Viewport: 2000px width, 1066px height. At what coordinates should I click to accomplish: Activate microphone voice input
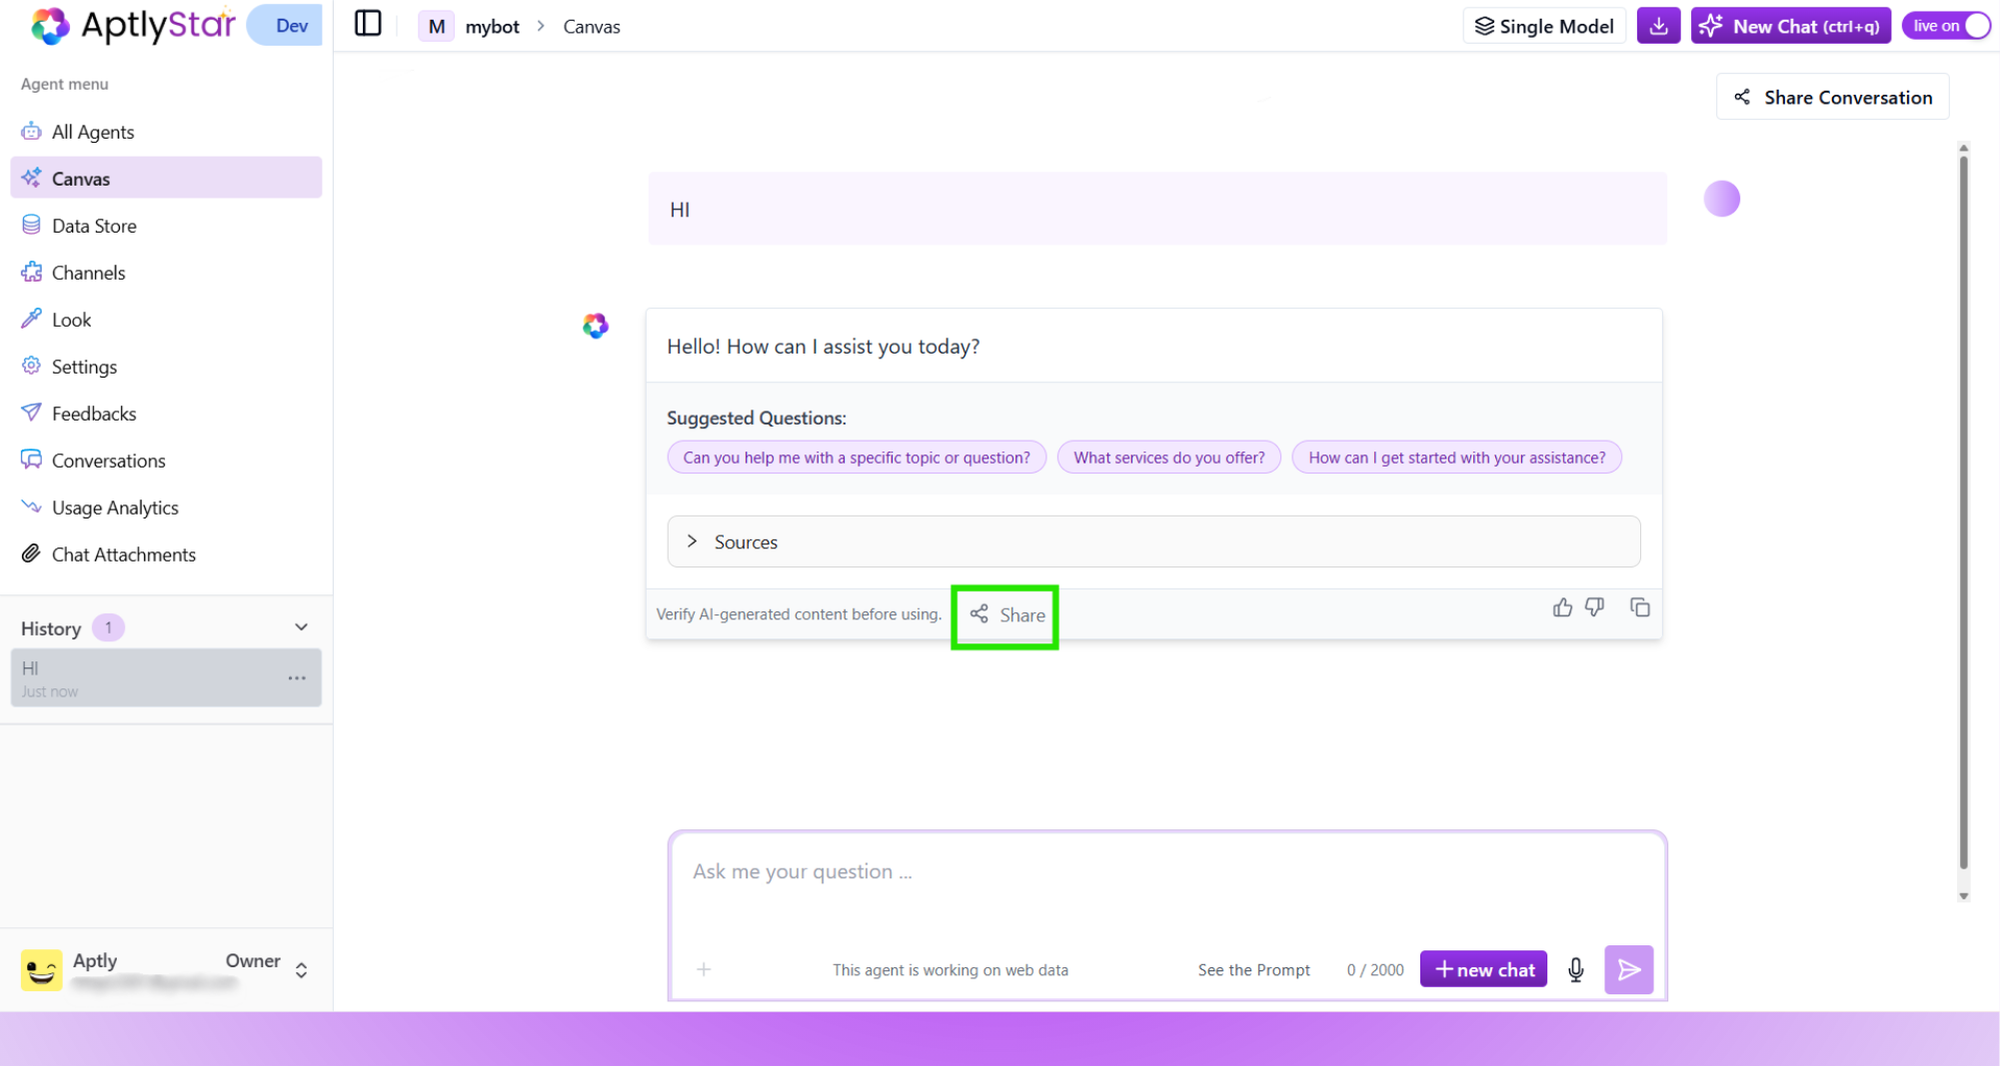1575,969
